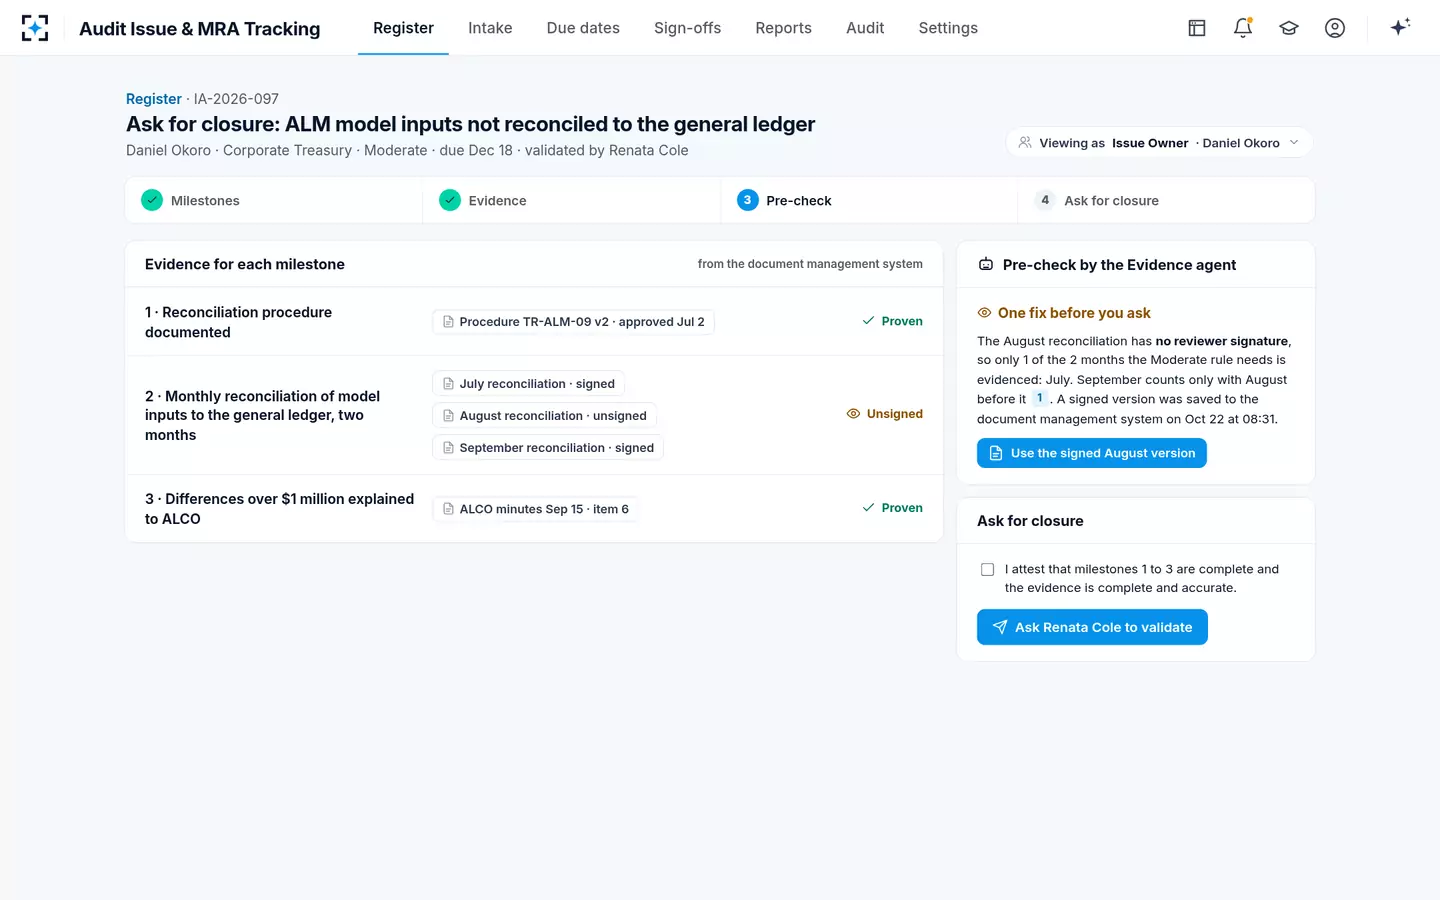Click the eye icon beside One fix before you ask
1440x900 pixels.
click(984, 313)
